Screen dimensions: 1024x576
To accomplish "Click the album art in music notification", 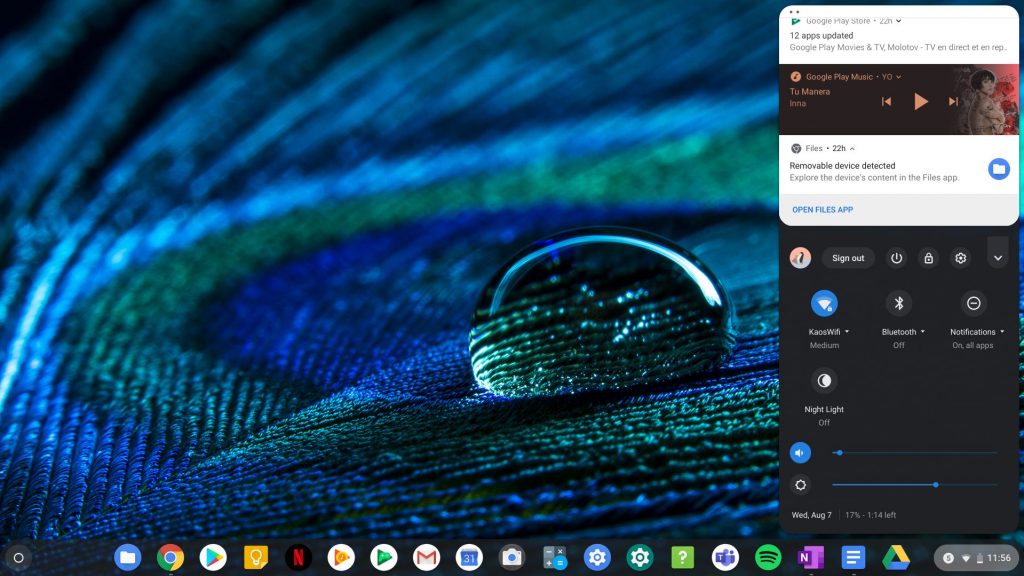I will 987,99.
